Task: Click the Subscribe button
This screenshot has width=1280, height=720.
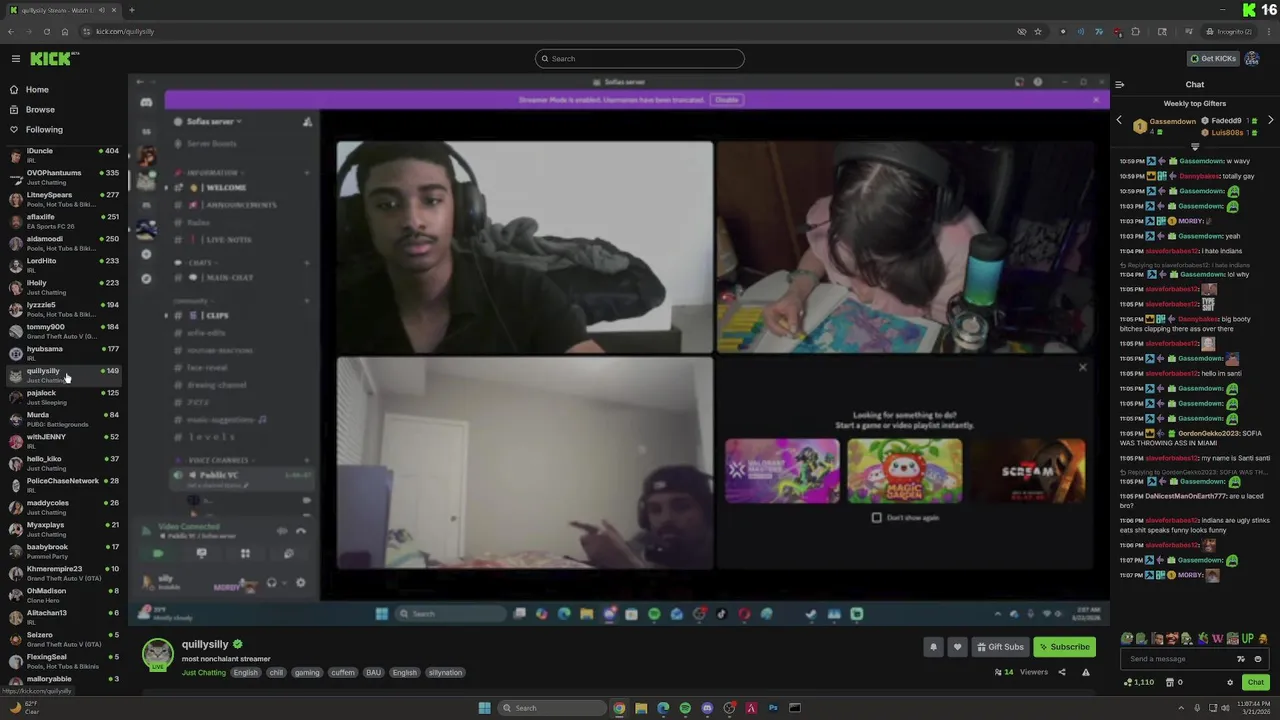Action: (1063, 647)
